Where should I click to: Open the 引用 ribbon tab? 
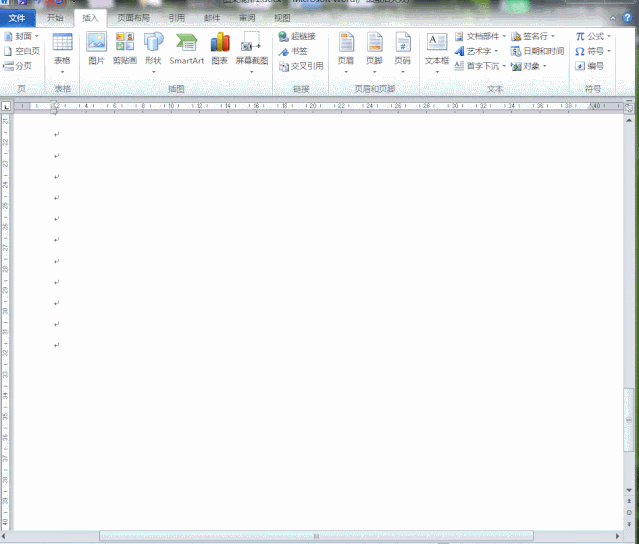(177, 18)
